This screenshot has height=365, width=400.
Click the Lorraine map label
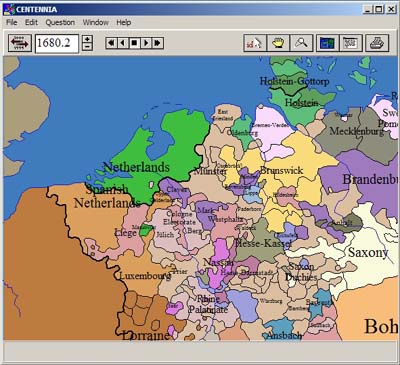pos(146,335)
